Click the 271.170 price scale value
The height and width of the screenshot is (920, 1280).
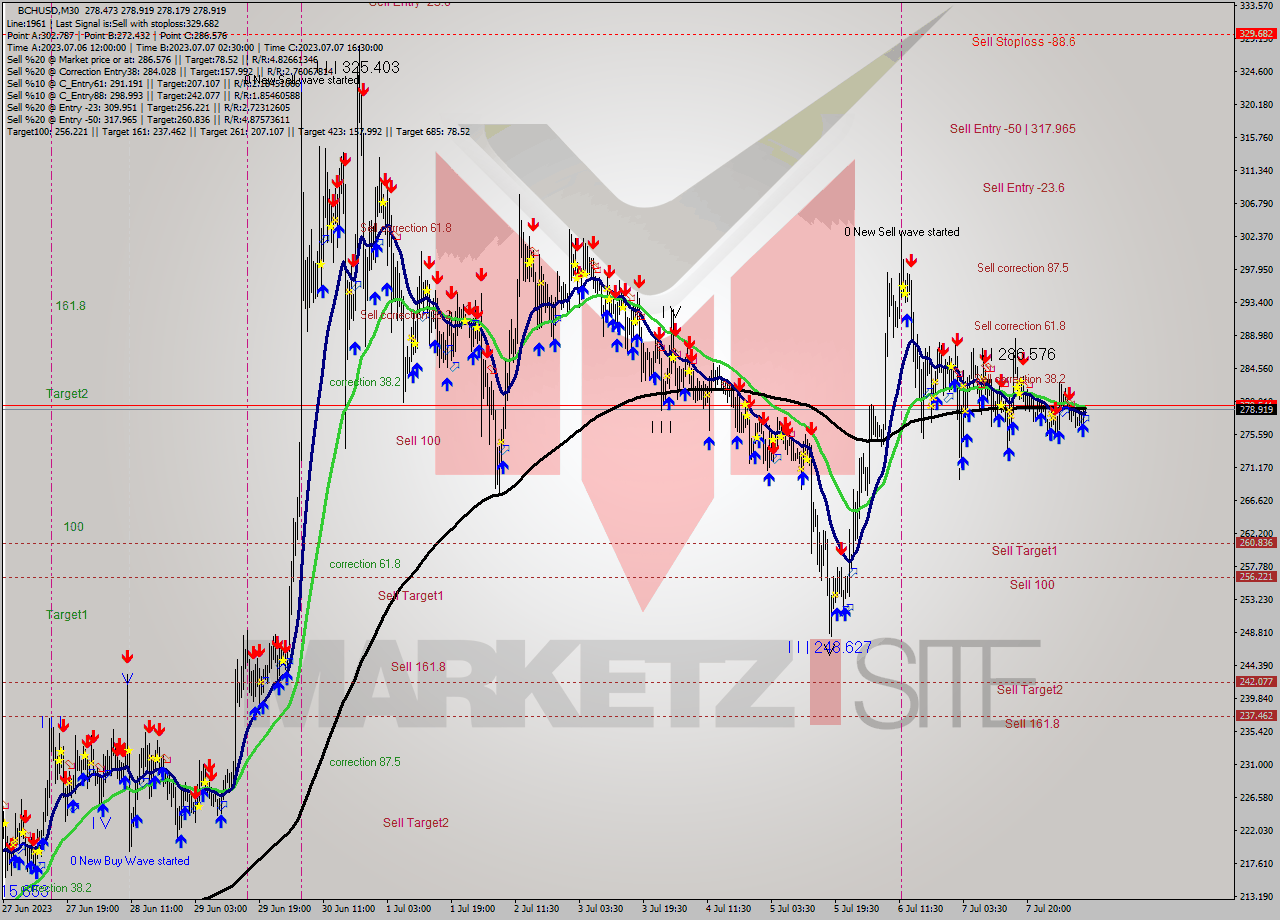point(1256,468)
